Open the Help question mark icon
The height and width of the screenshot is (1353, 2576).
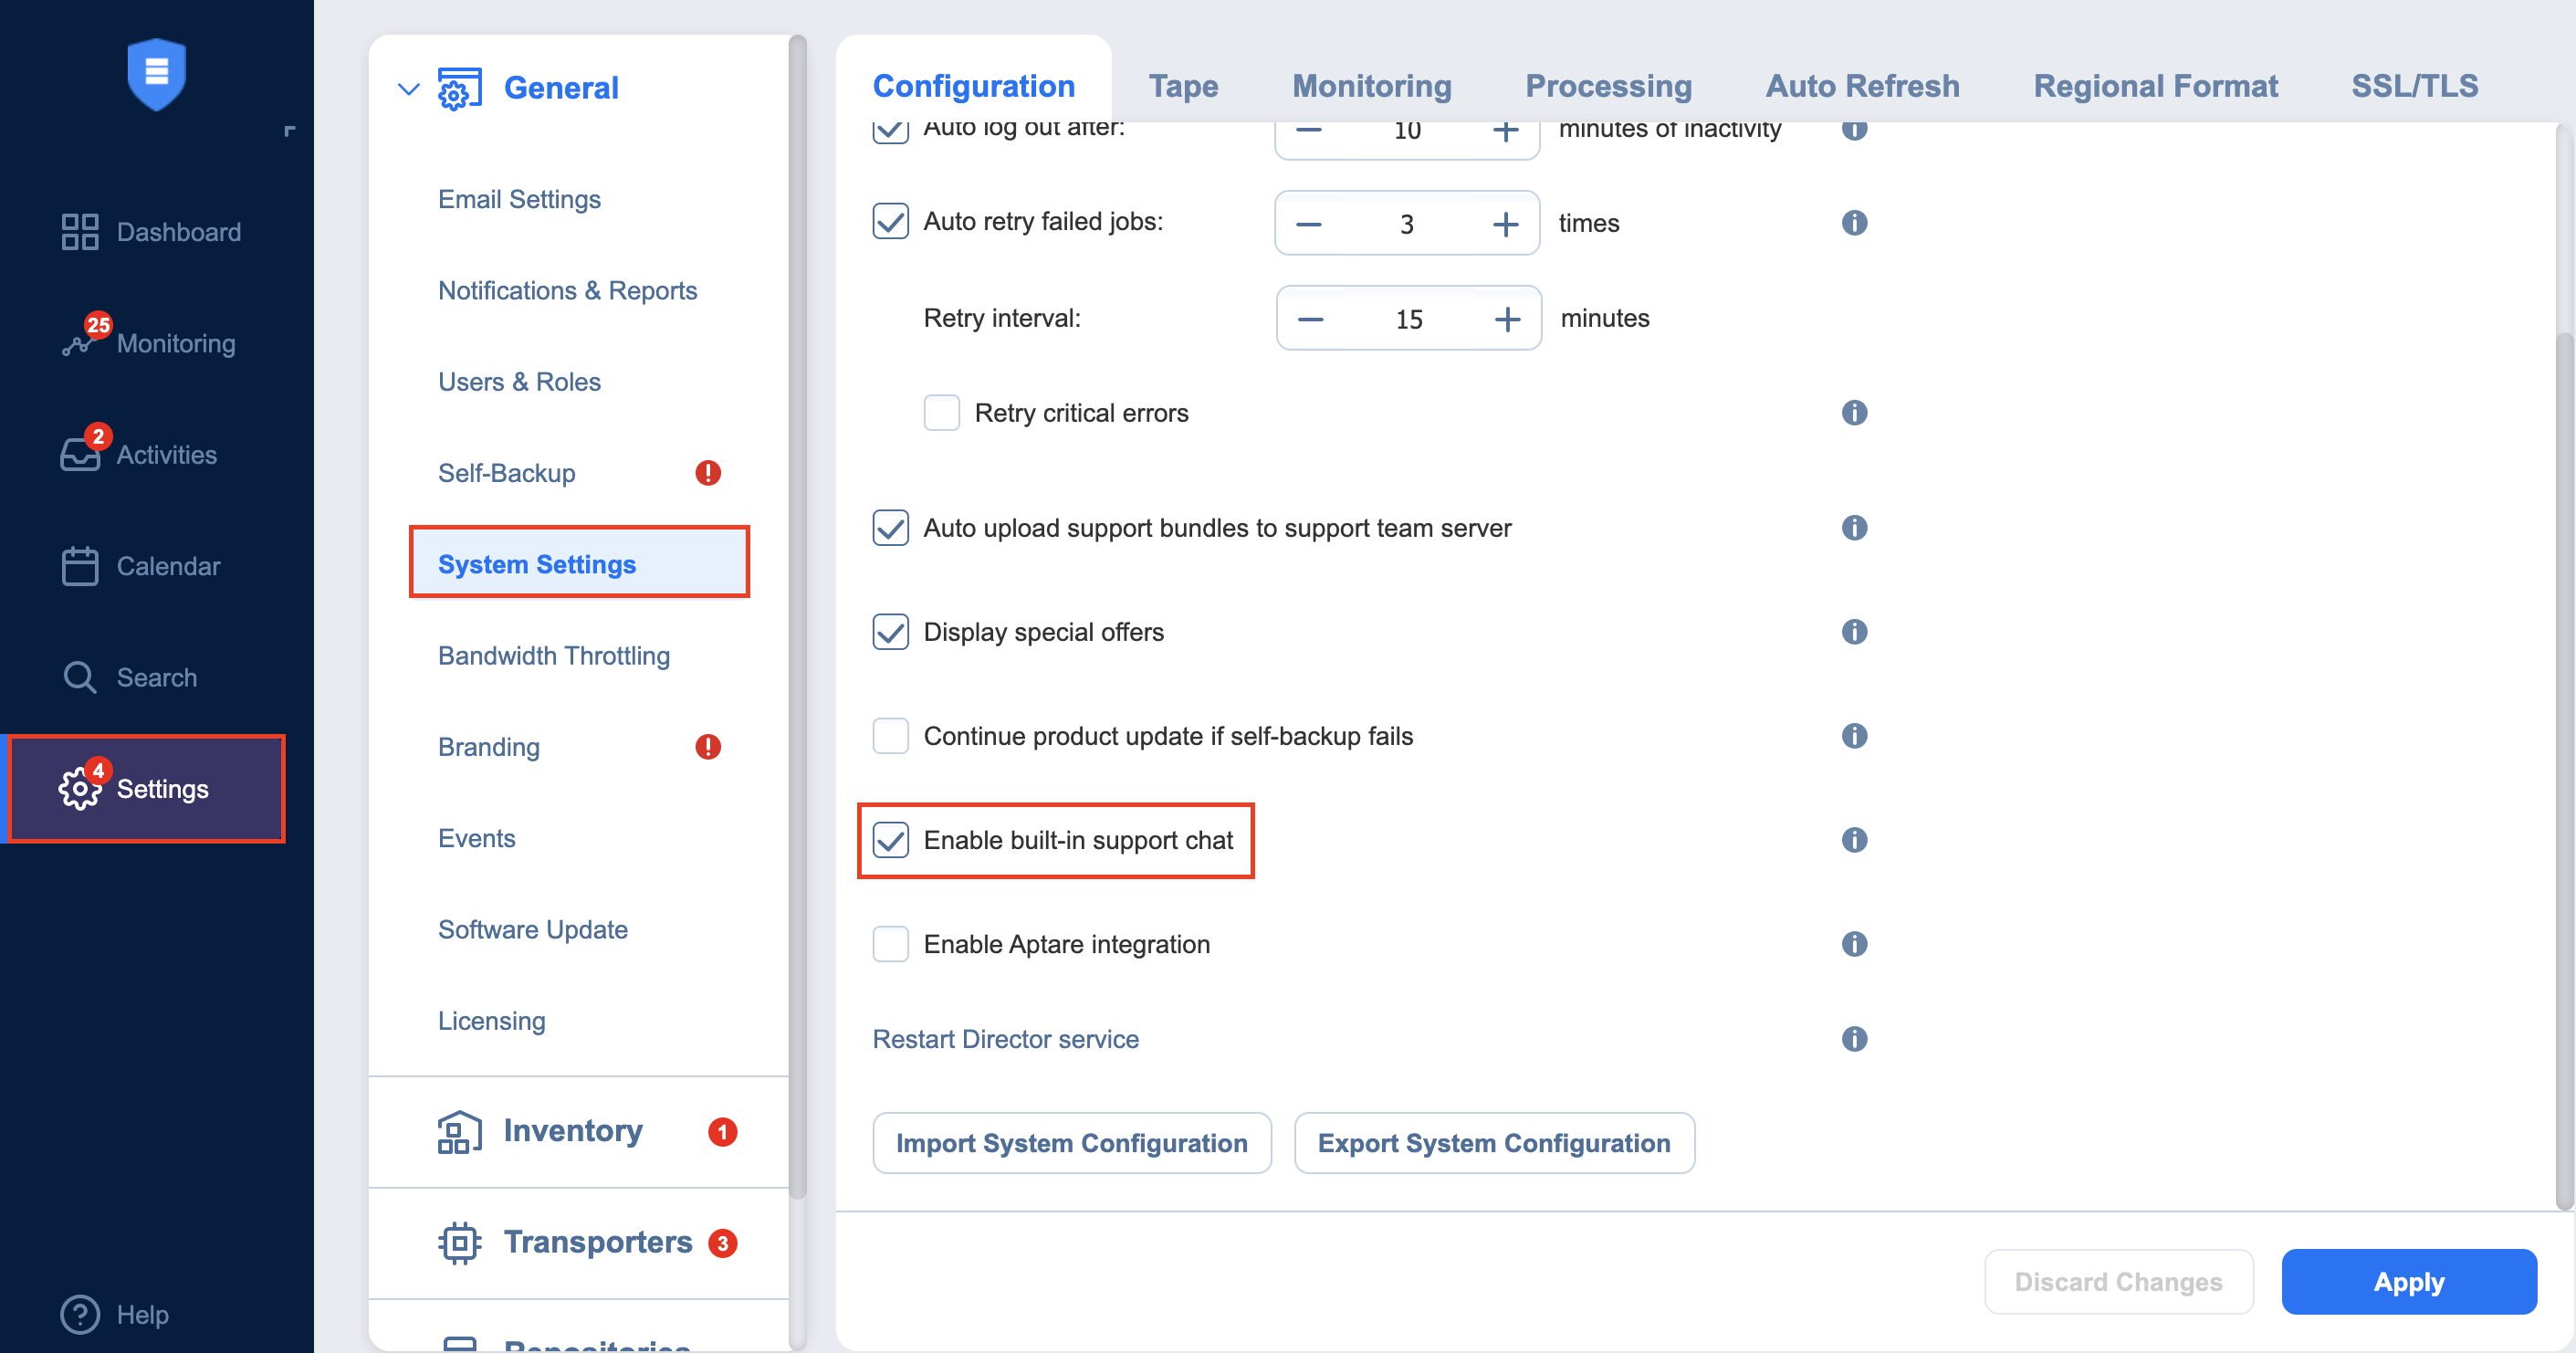(x=80, y=1314)
